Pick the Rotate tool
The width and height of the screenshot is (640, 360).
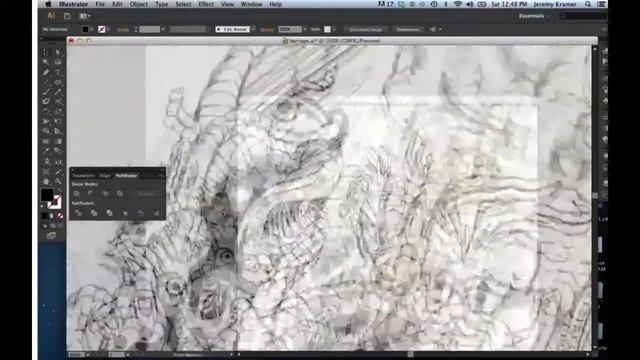pyautogui.click(x=46, y=111)
